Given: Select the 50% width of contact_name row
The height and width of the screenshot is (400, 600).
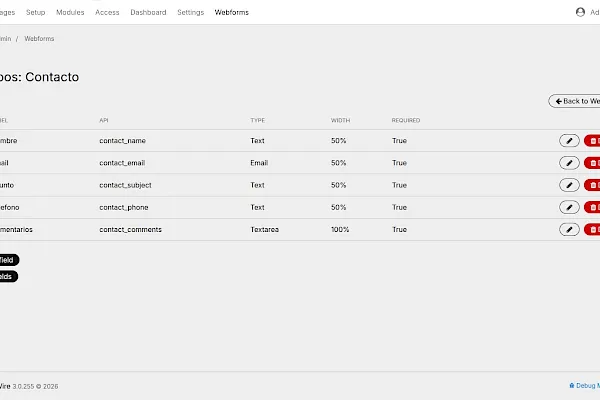Looking at the screenshot, I should point(338,141).
